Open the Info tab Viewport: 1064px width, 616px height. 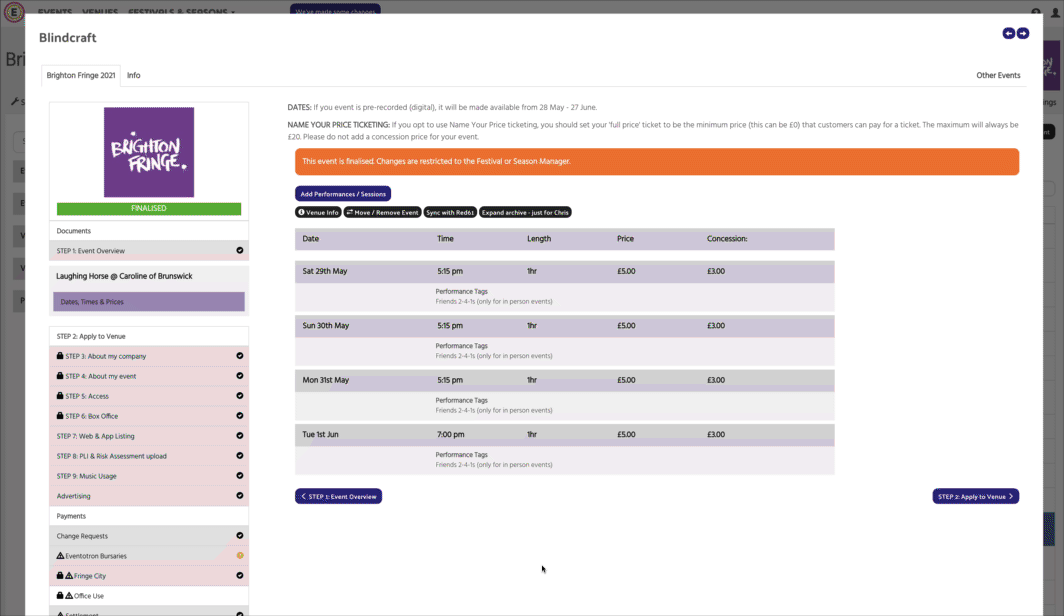(x=134, y=75)
